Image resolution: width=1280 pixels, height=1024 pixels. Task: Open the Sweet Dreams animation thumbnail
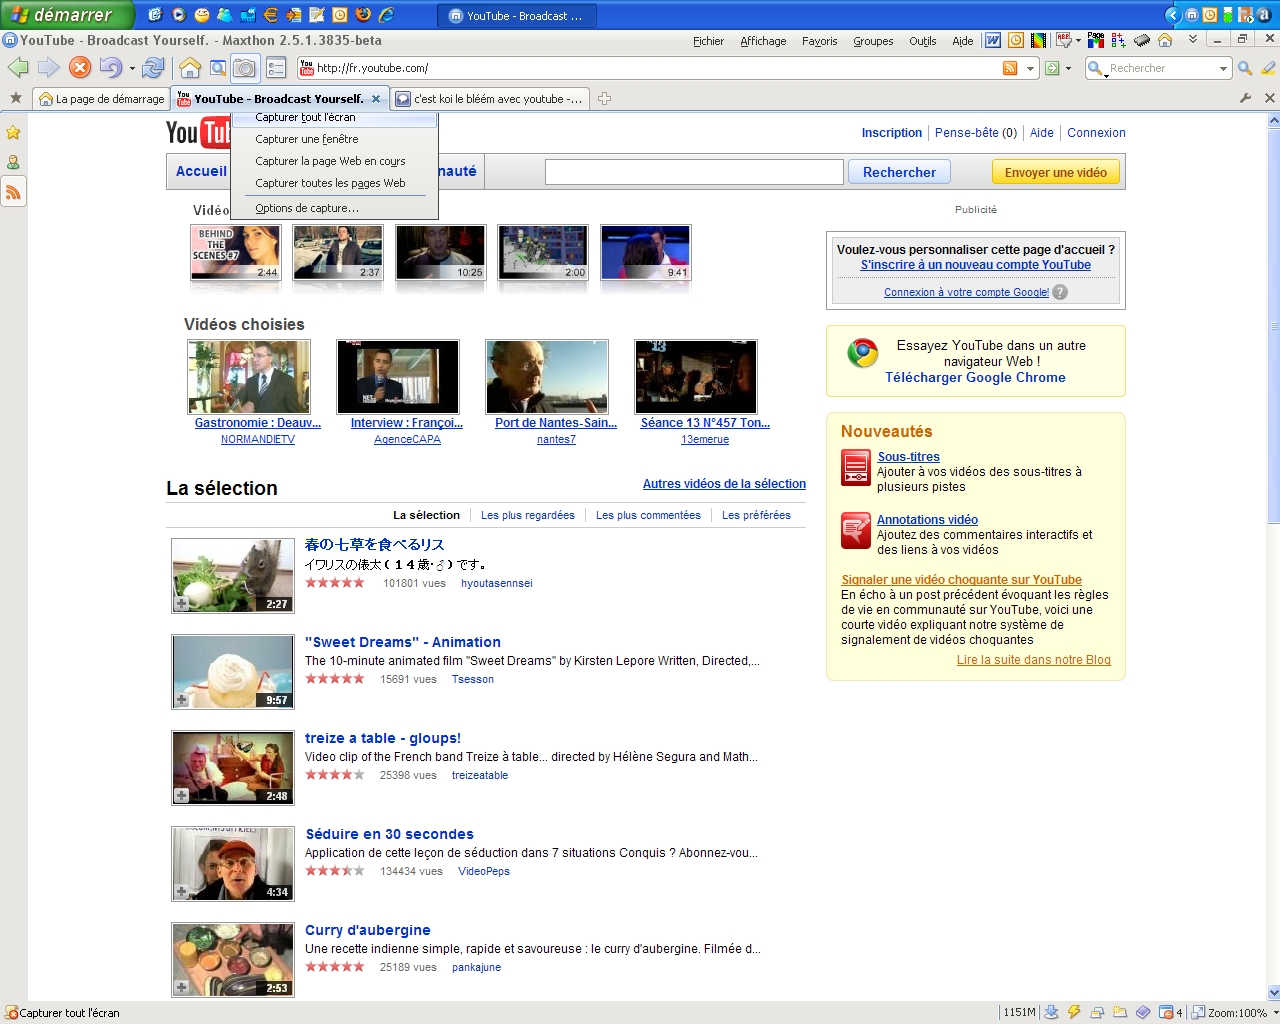(x=233, y=672)
